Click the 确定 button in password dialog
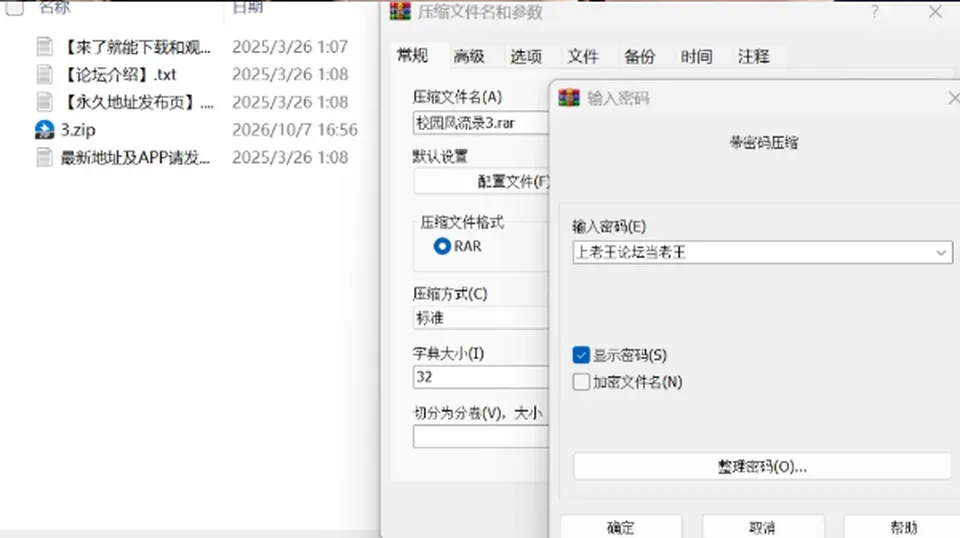 tap(621, 527)
